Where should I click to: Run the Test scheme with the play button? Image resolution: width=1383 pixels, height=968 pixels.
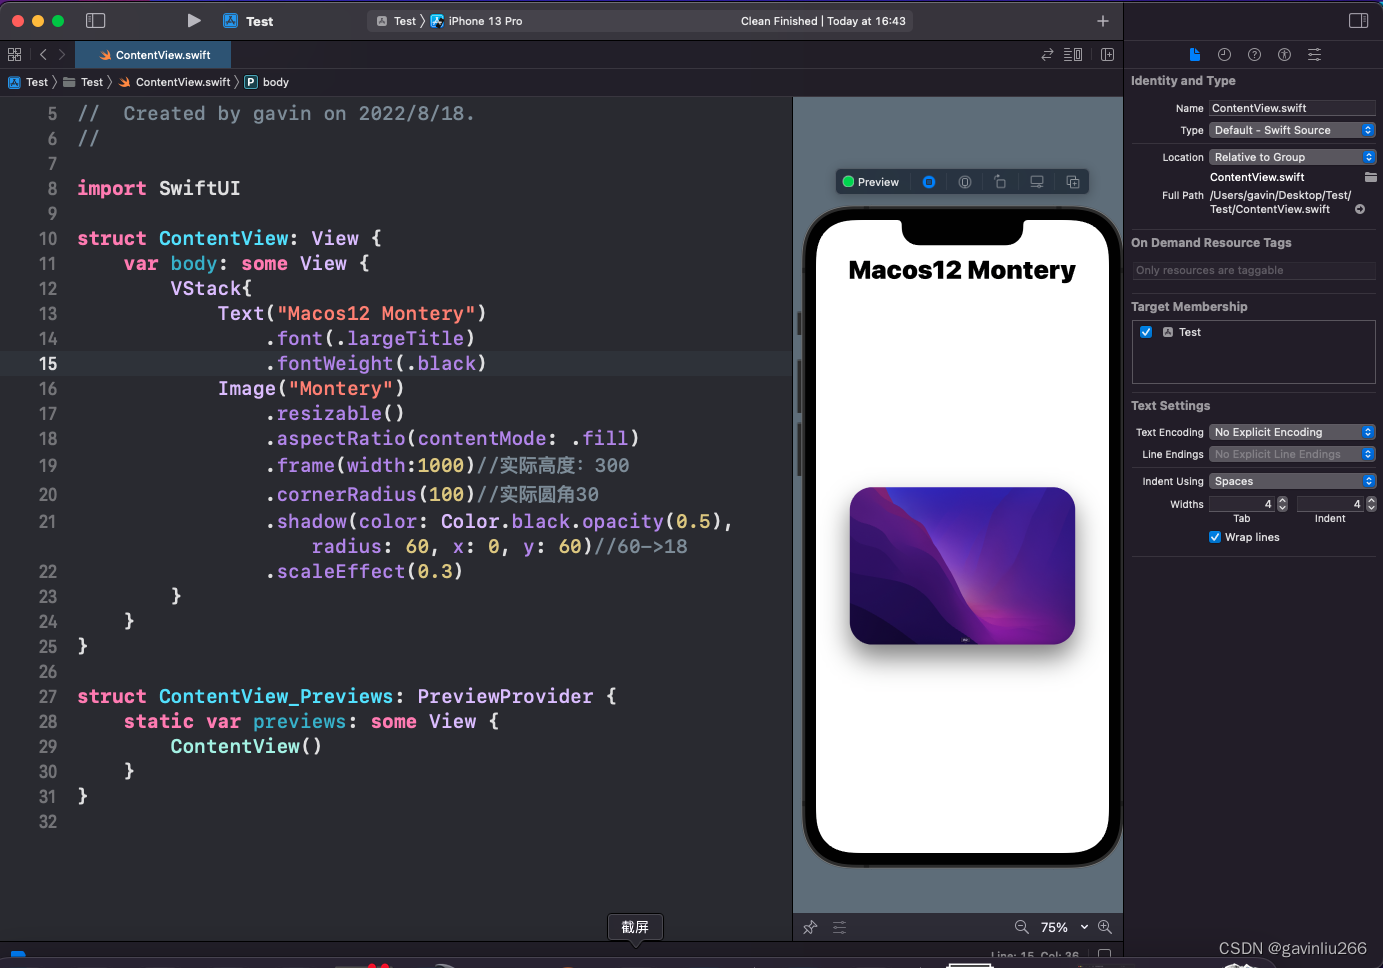(x=194, y=20)
